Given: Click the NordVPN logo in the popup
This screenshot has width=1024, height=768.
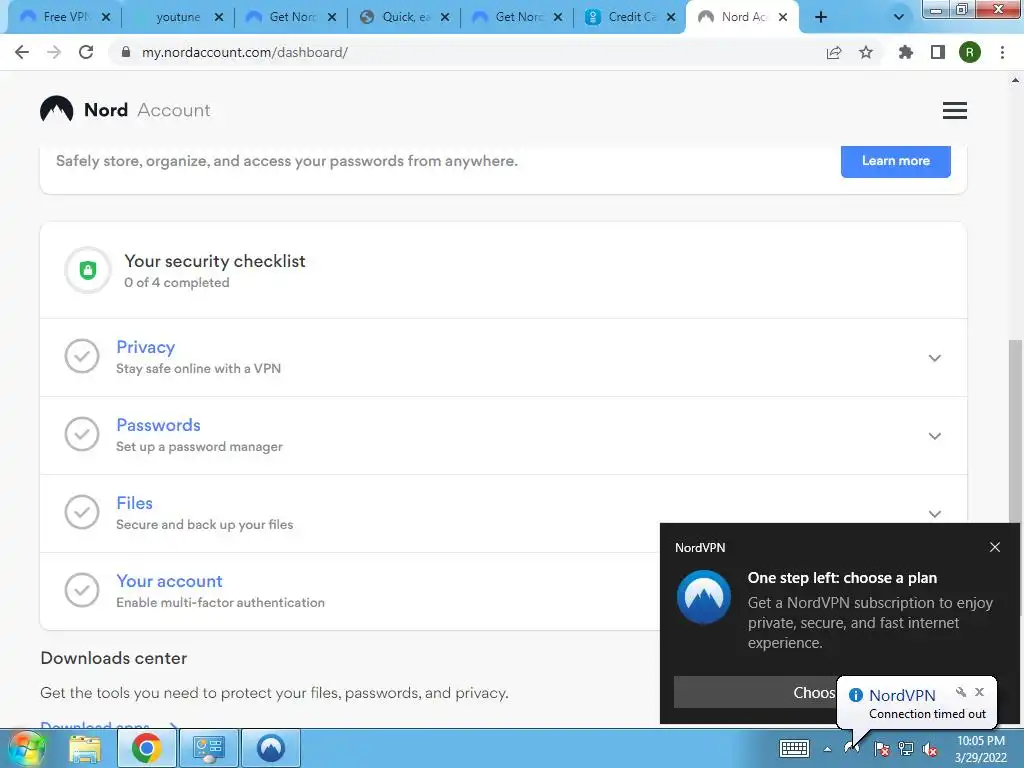Looking at the screenshot, I should 704,598.
